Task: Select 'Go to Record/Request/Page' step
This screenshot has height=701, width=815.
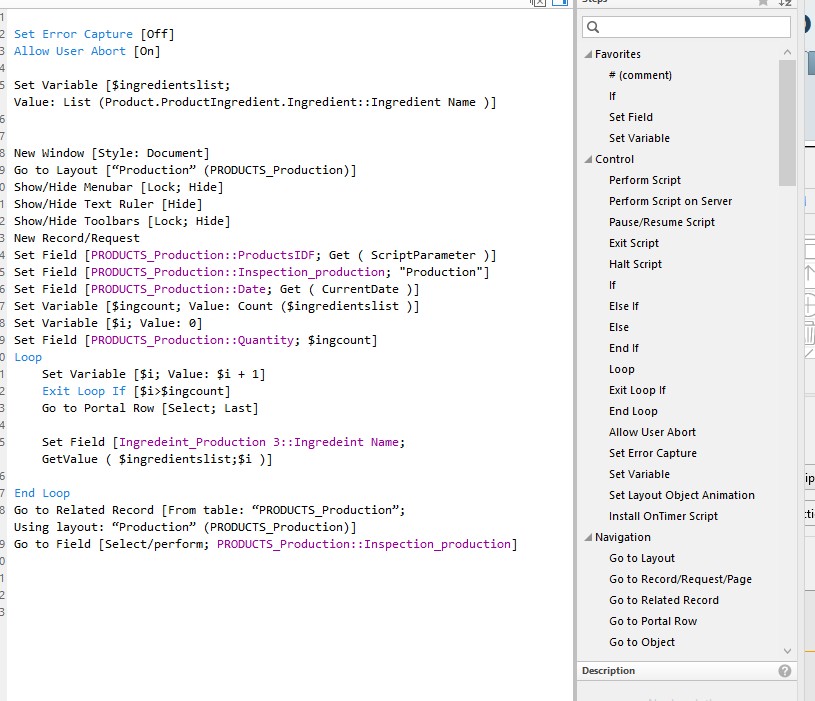Action: pyautogui.click(x=680, y=579)
